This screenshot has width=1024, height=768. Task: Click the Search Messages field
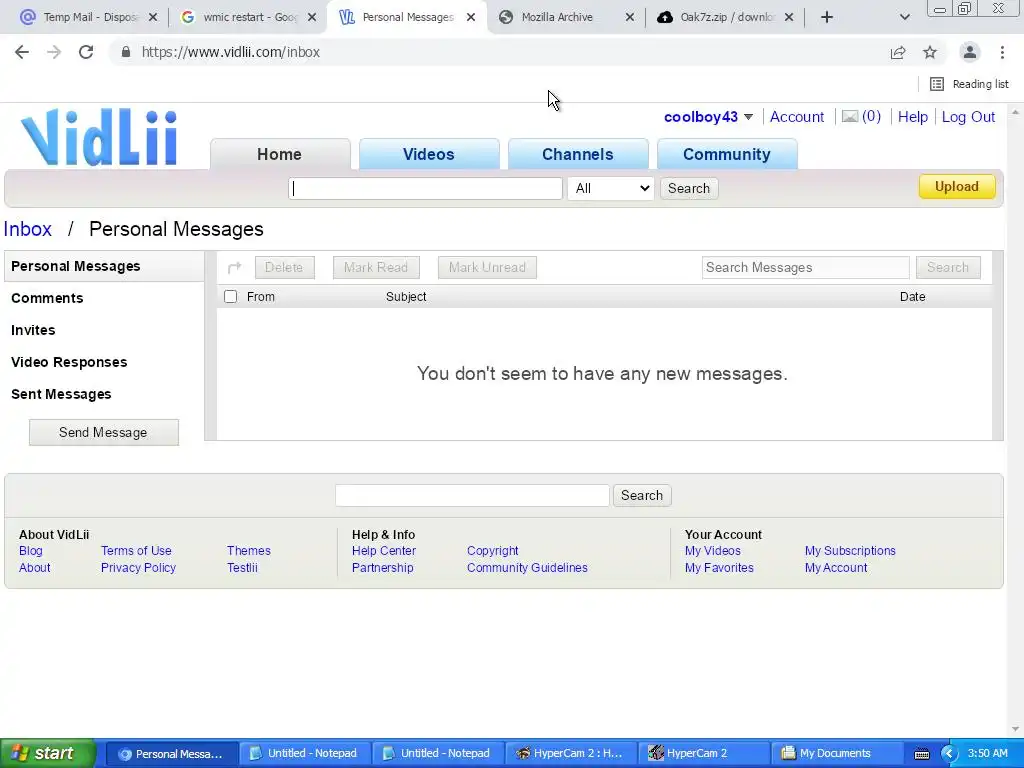(805, 267)
